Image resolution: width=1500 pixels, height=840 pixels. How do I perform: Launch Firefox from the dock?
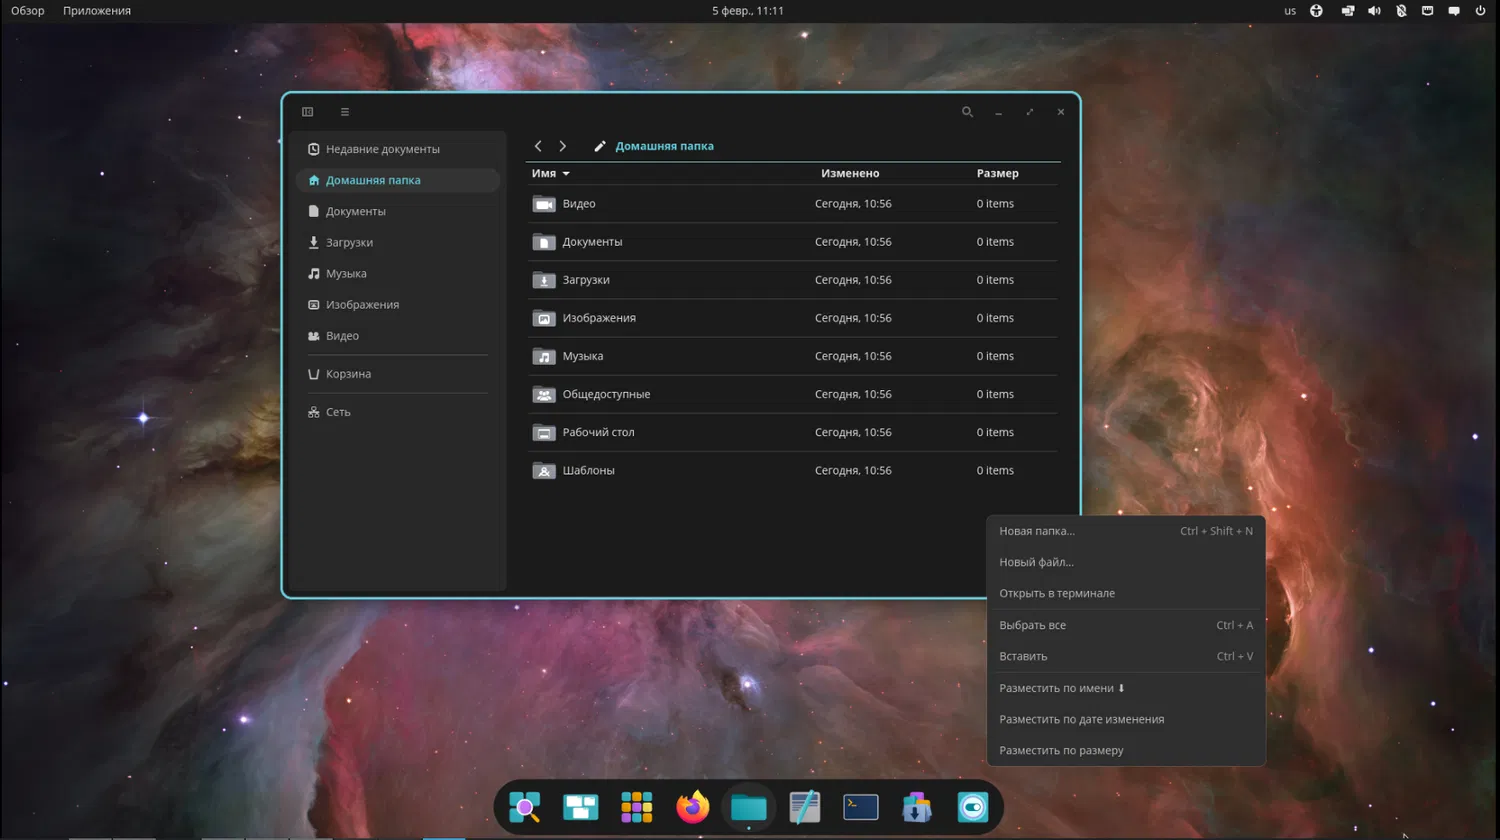coord(692,807)
